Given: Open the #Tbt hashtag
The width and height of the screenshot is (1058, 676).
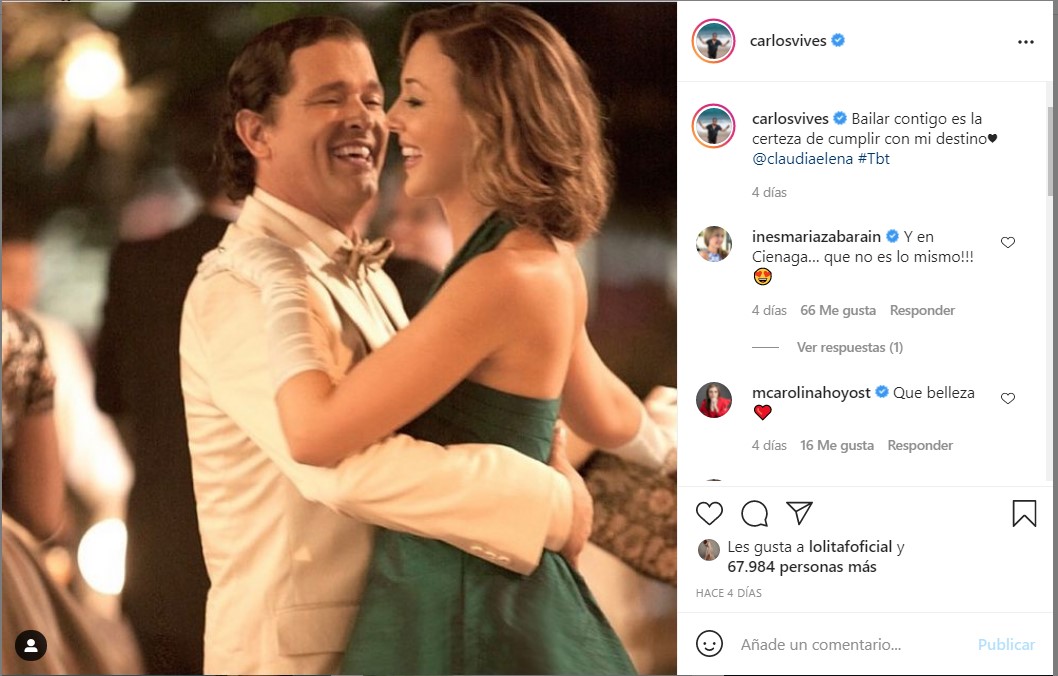Looking at the screenshot, I should (x=876, y=158).
